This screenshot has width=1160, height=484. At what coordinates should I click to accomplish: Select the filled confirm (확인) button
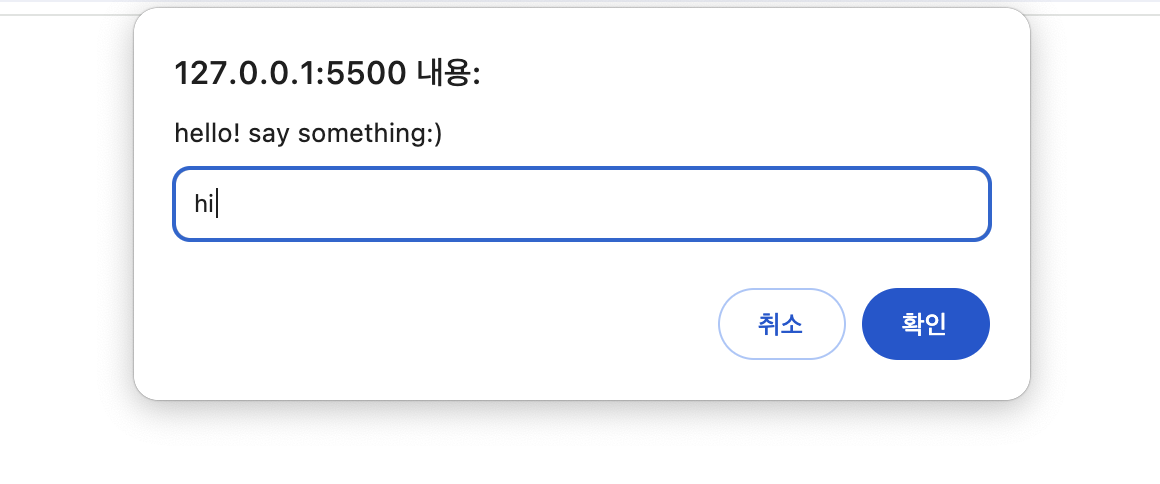[x=925, y=323]
